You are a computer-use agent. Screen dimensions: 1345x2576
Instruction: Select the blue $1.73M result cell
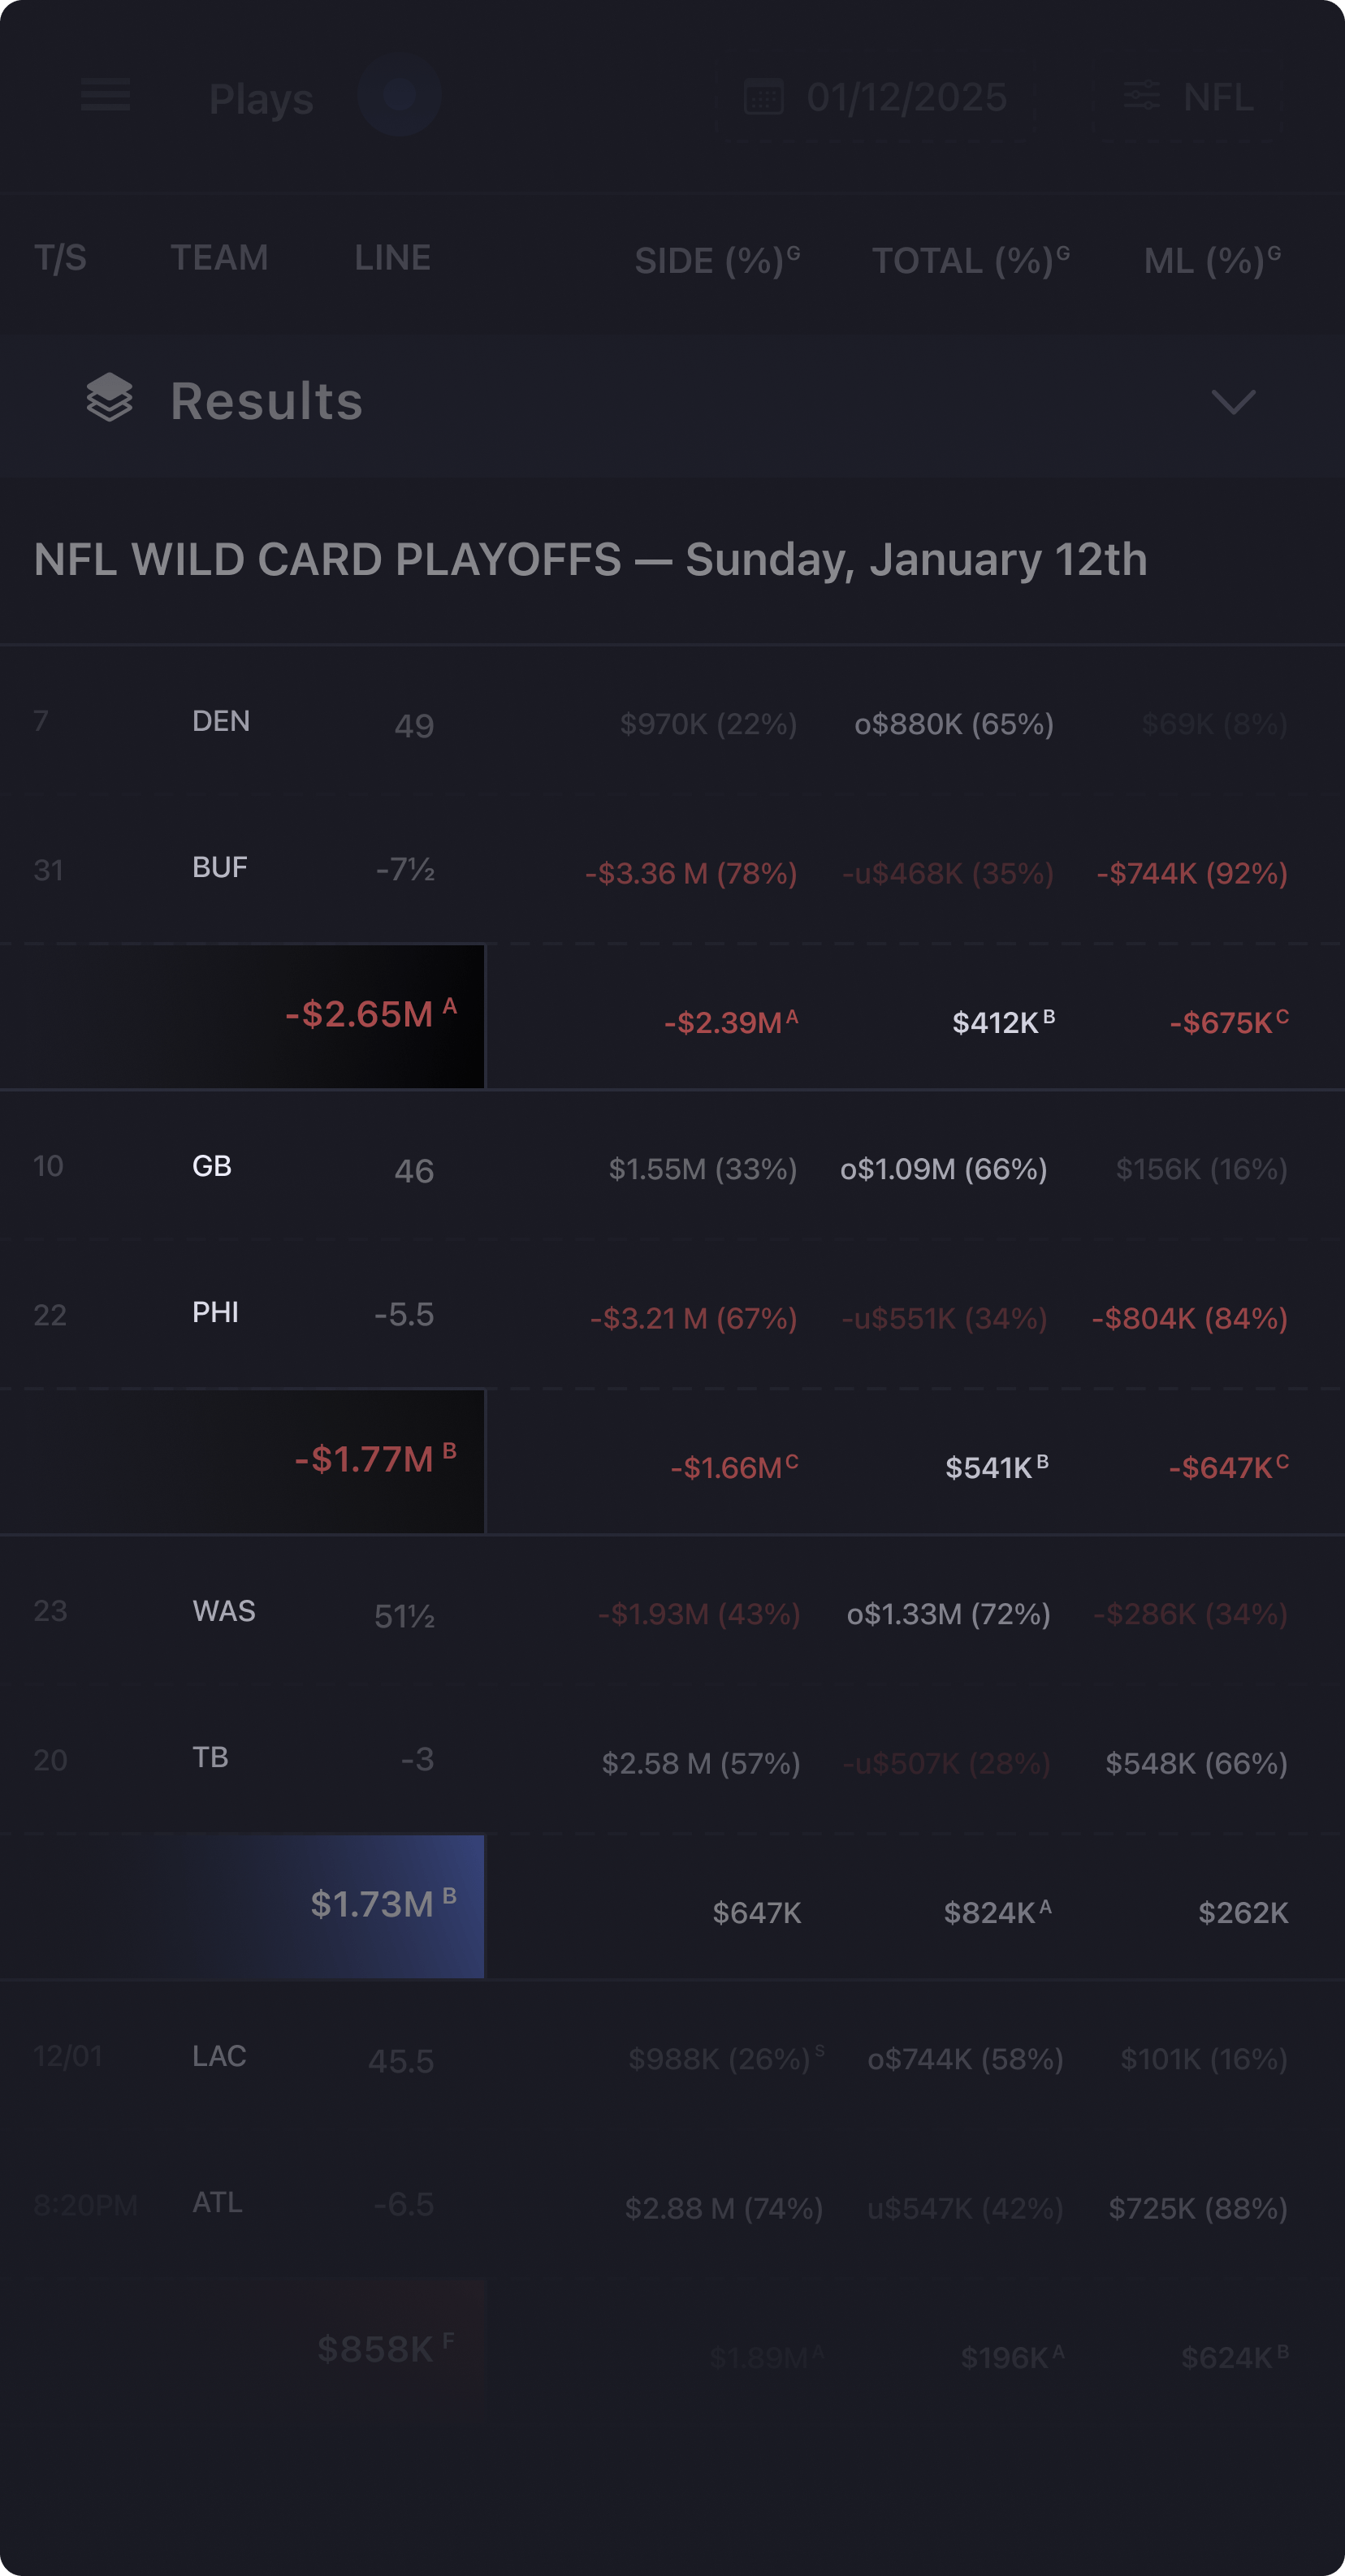tap(242, 1906)
